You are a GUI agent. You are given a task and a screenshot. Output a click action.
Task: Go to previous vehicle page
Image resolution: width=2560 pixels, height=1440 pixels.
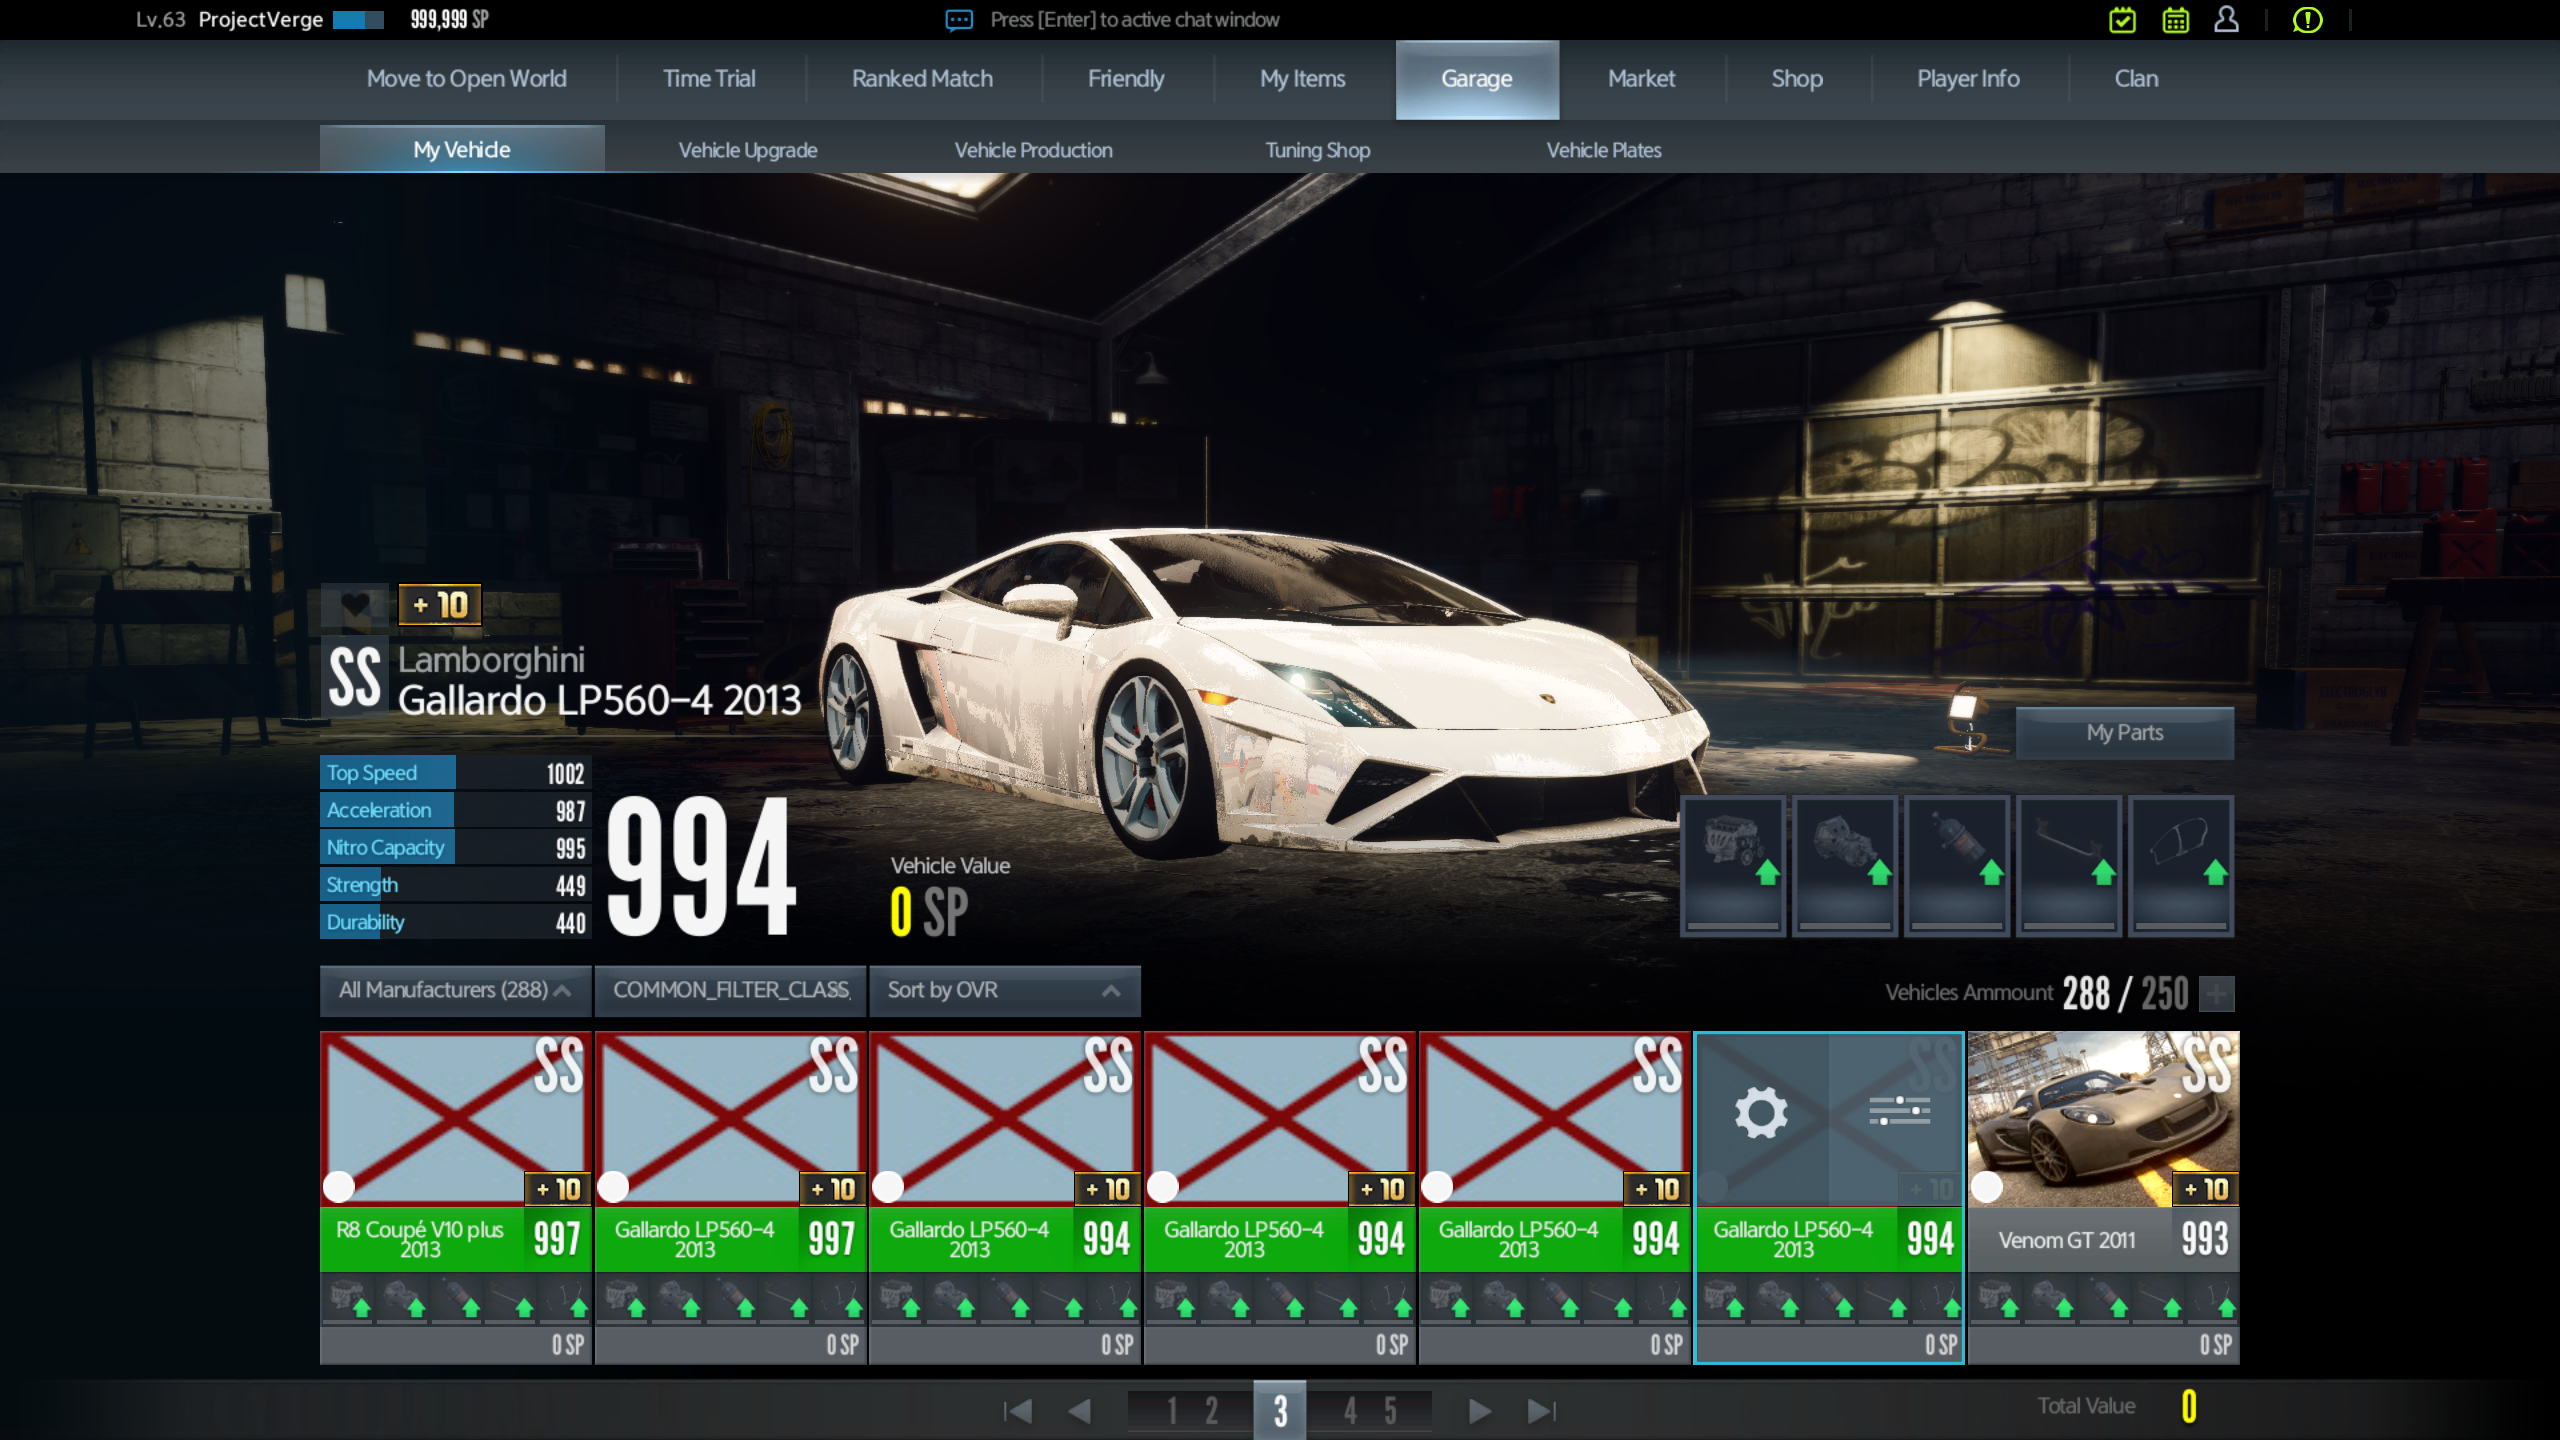(x=1080, y=1411)
